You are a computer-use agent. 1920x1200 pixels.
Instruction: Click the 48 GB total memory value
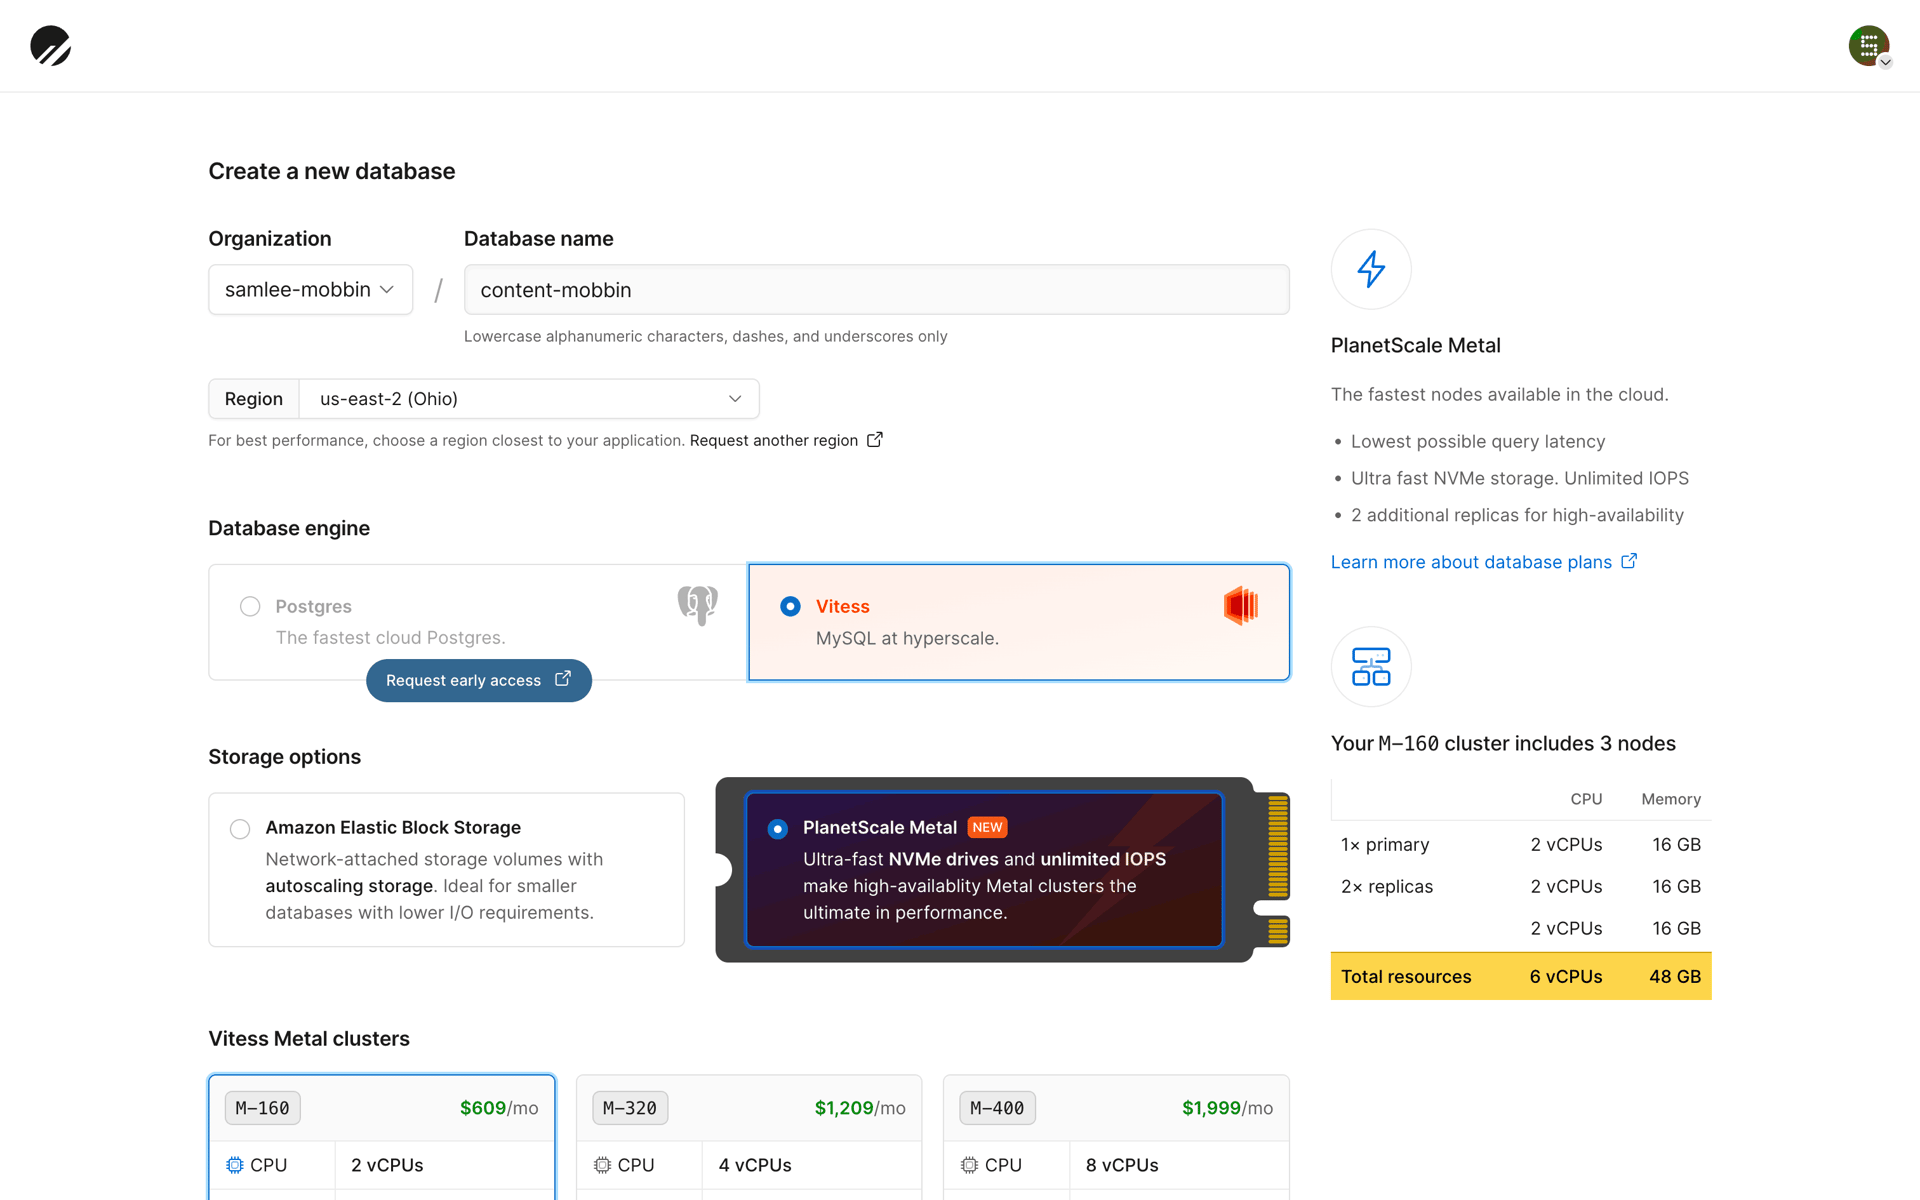point(1675,977)
